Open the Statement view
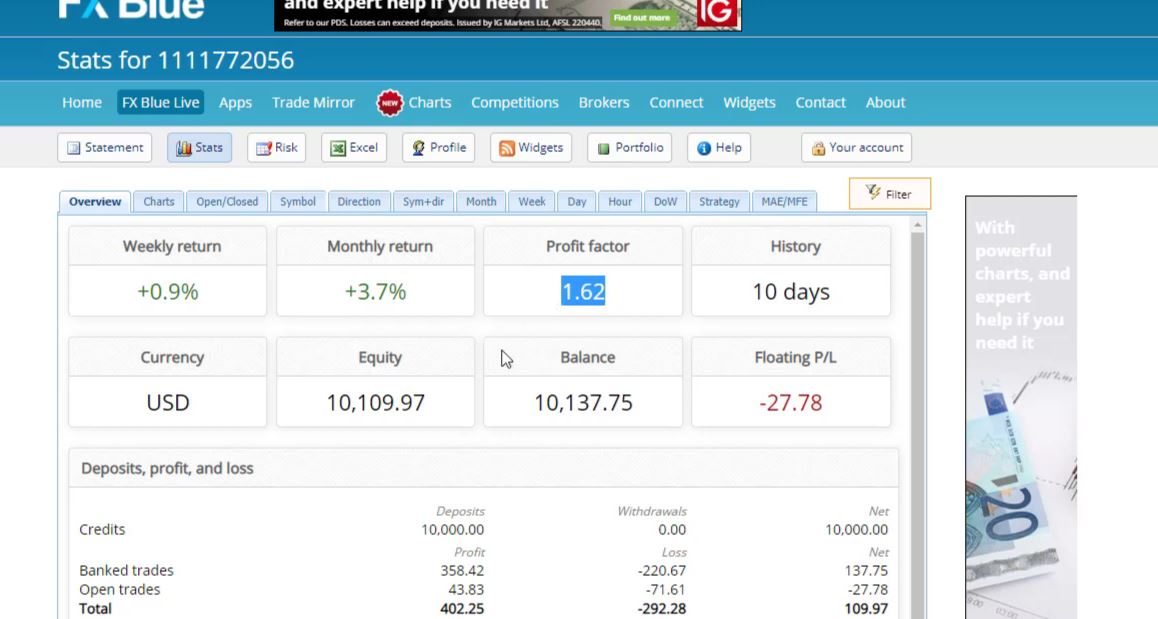This screenshot has width=1158, height=619. (x=104, y=147)
